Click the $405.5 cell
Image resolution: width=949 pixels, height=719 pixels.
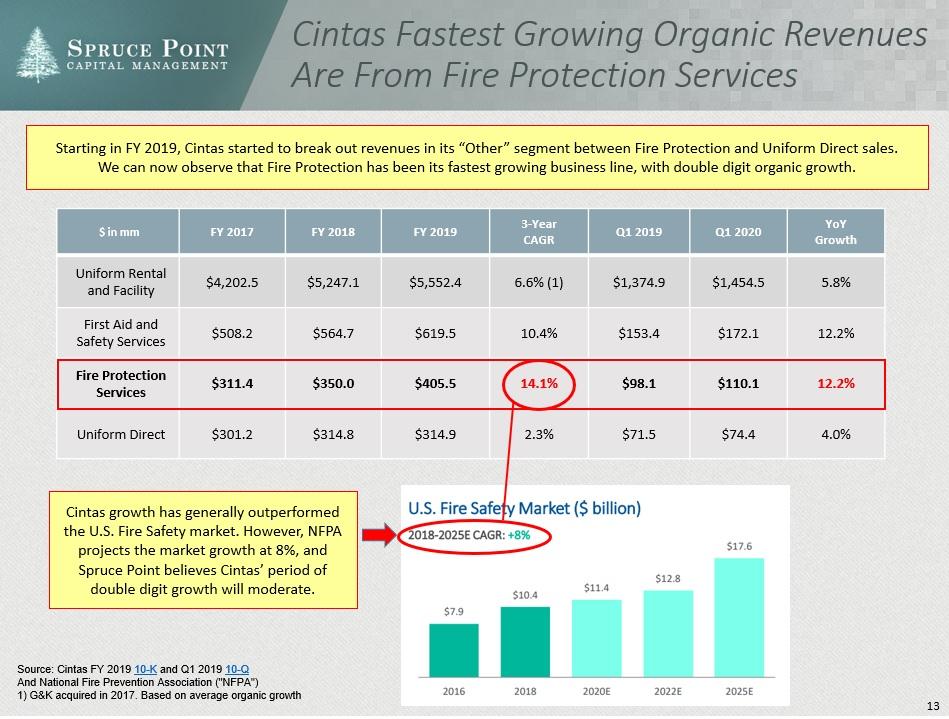click(435, 384)
